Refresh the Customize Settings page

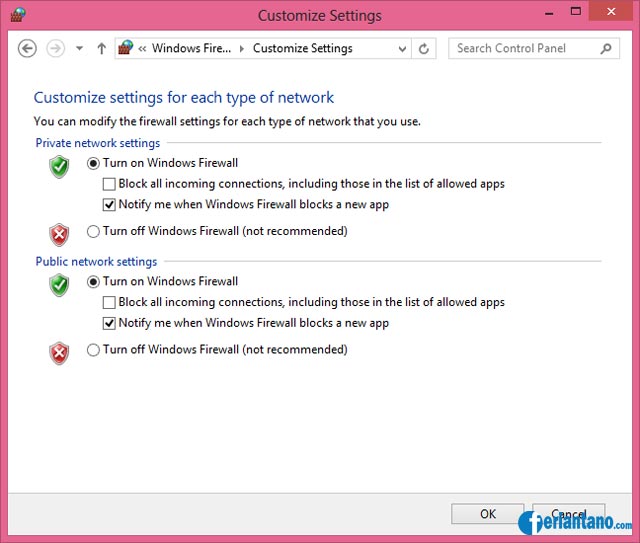point(424,49)
